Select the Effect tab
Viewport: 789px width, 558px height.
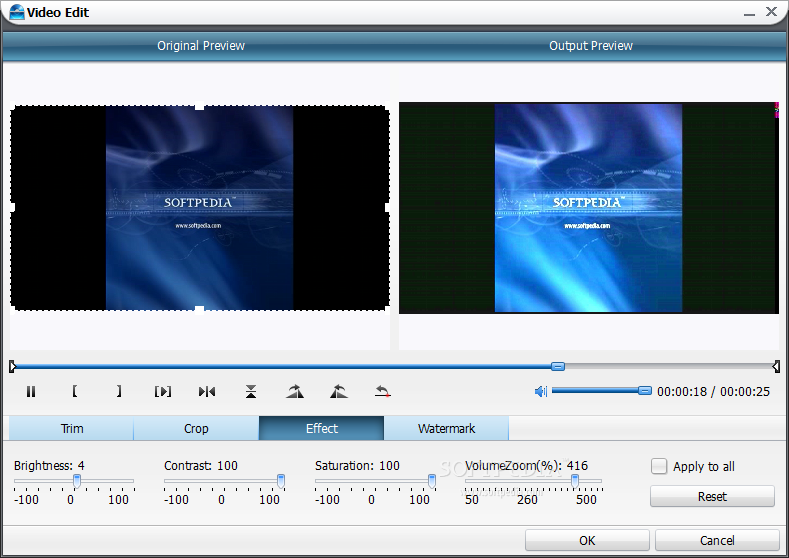322,428
